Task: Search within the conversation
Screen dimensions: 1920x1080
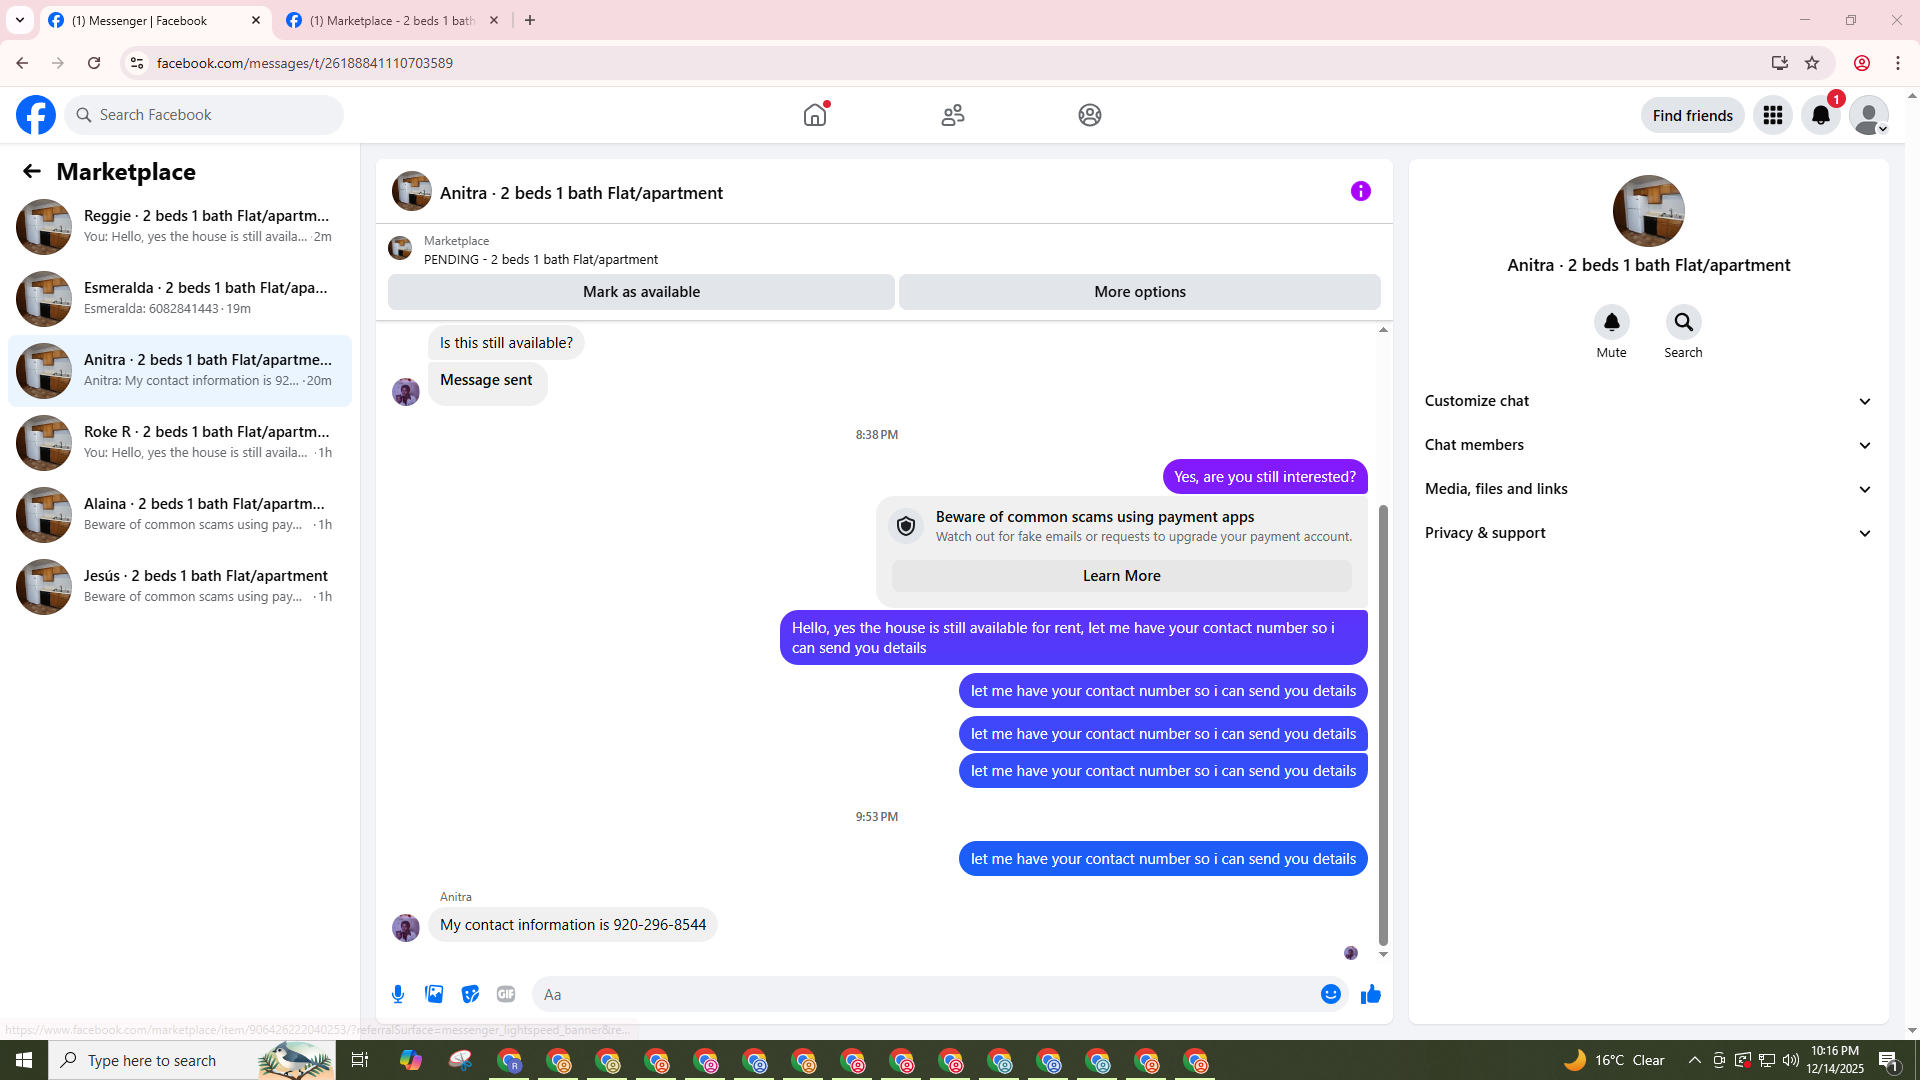Action: [x=1683, y=323]
